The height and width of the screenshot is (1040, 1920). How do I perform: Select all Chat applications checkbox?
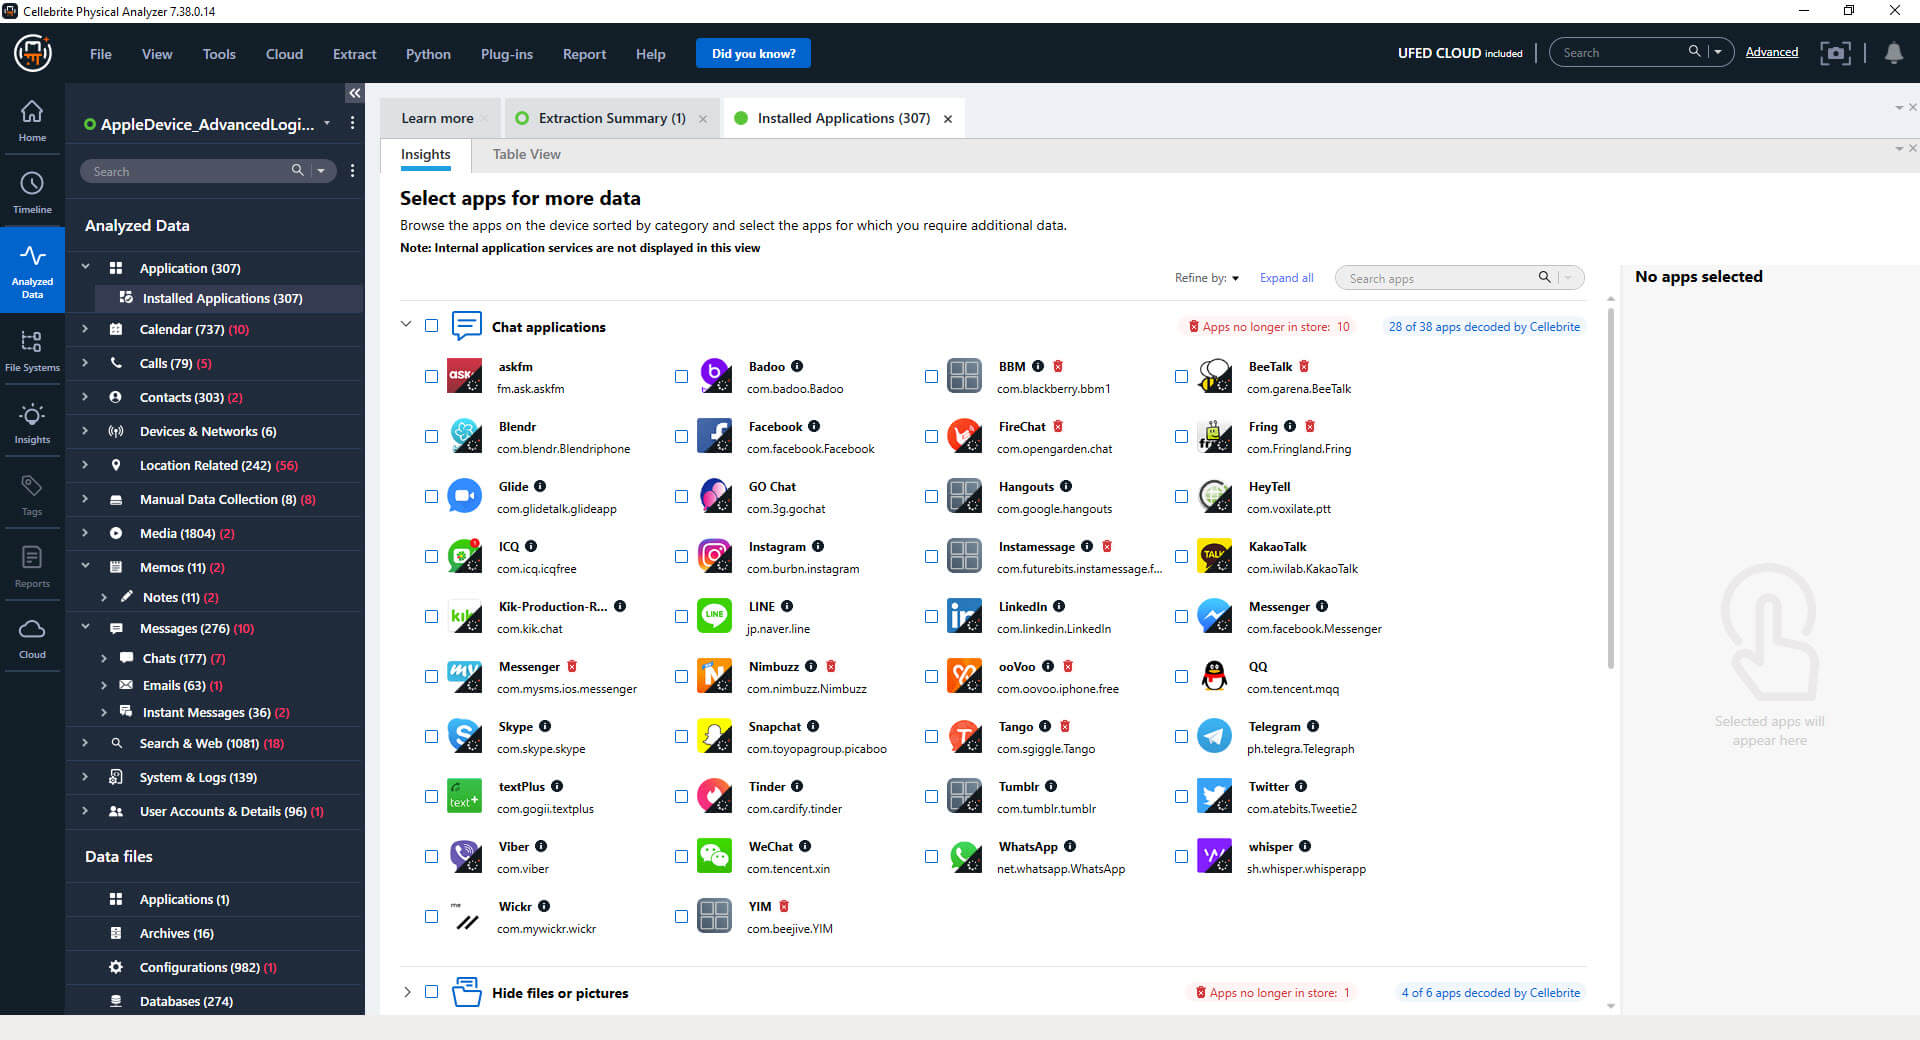click(x=431, y=326)
